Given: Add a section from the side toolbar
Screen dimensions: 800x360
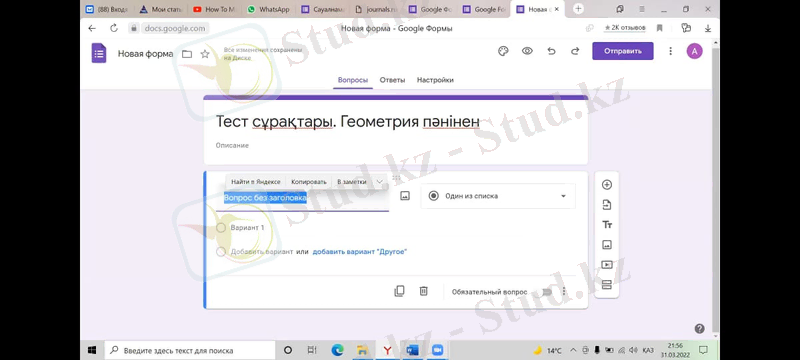Looking at the screenshot, I should (x=607, y=285).
